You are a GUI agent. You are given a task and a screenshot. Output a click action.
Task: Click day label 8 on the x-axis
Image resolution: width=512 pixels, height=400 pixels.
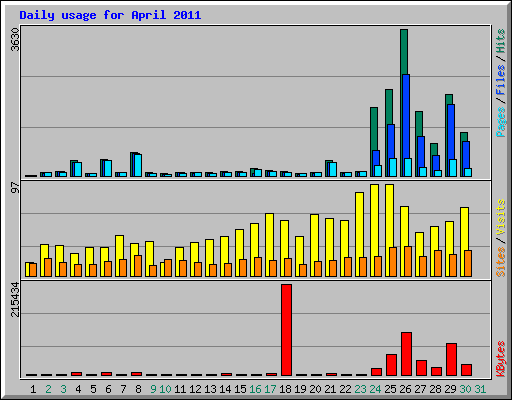[138, 389]
